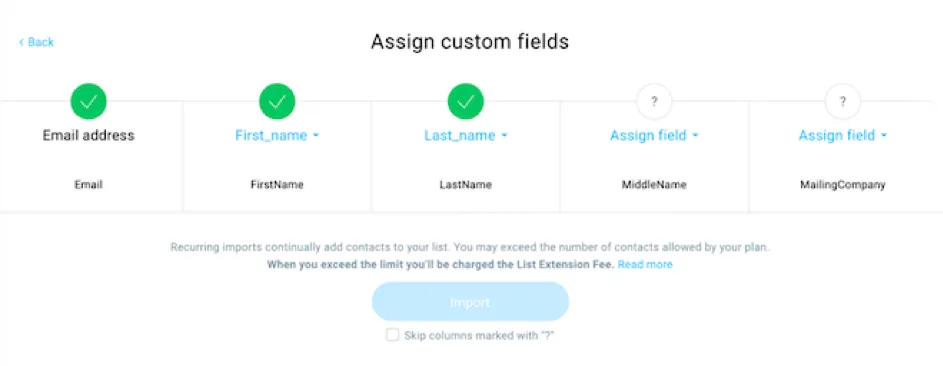This screenshot has width=943, height=366.
Task: Open the Read more link
Action: pos(645,264)
